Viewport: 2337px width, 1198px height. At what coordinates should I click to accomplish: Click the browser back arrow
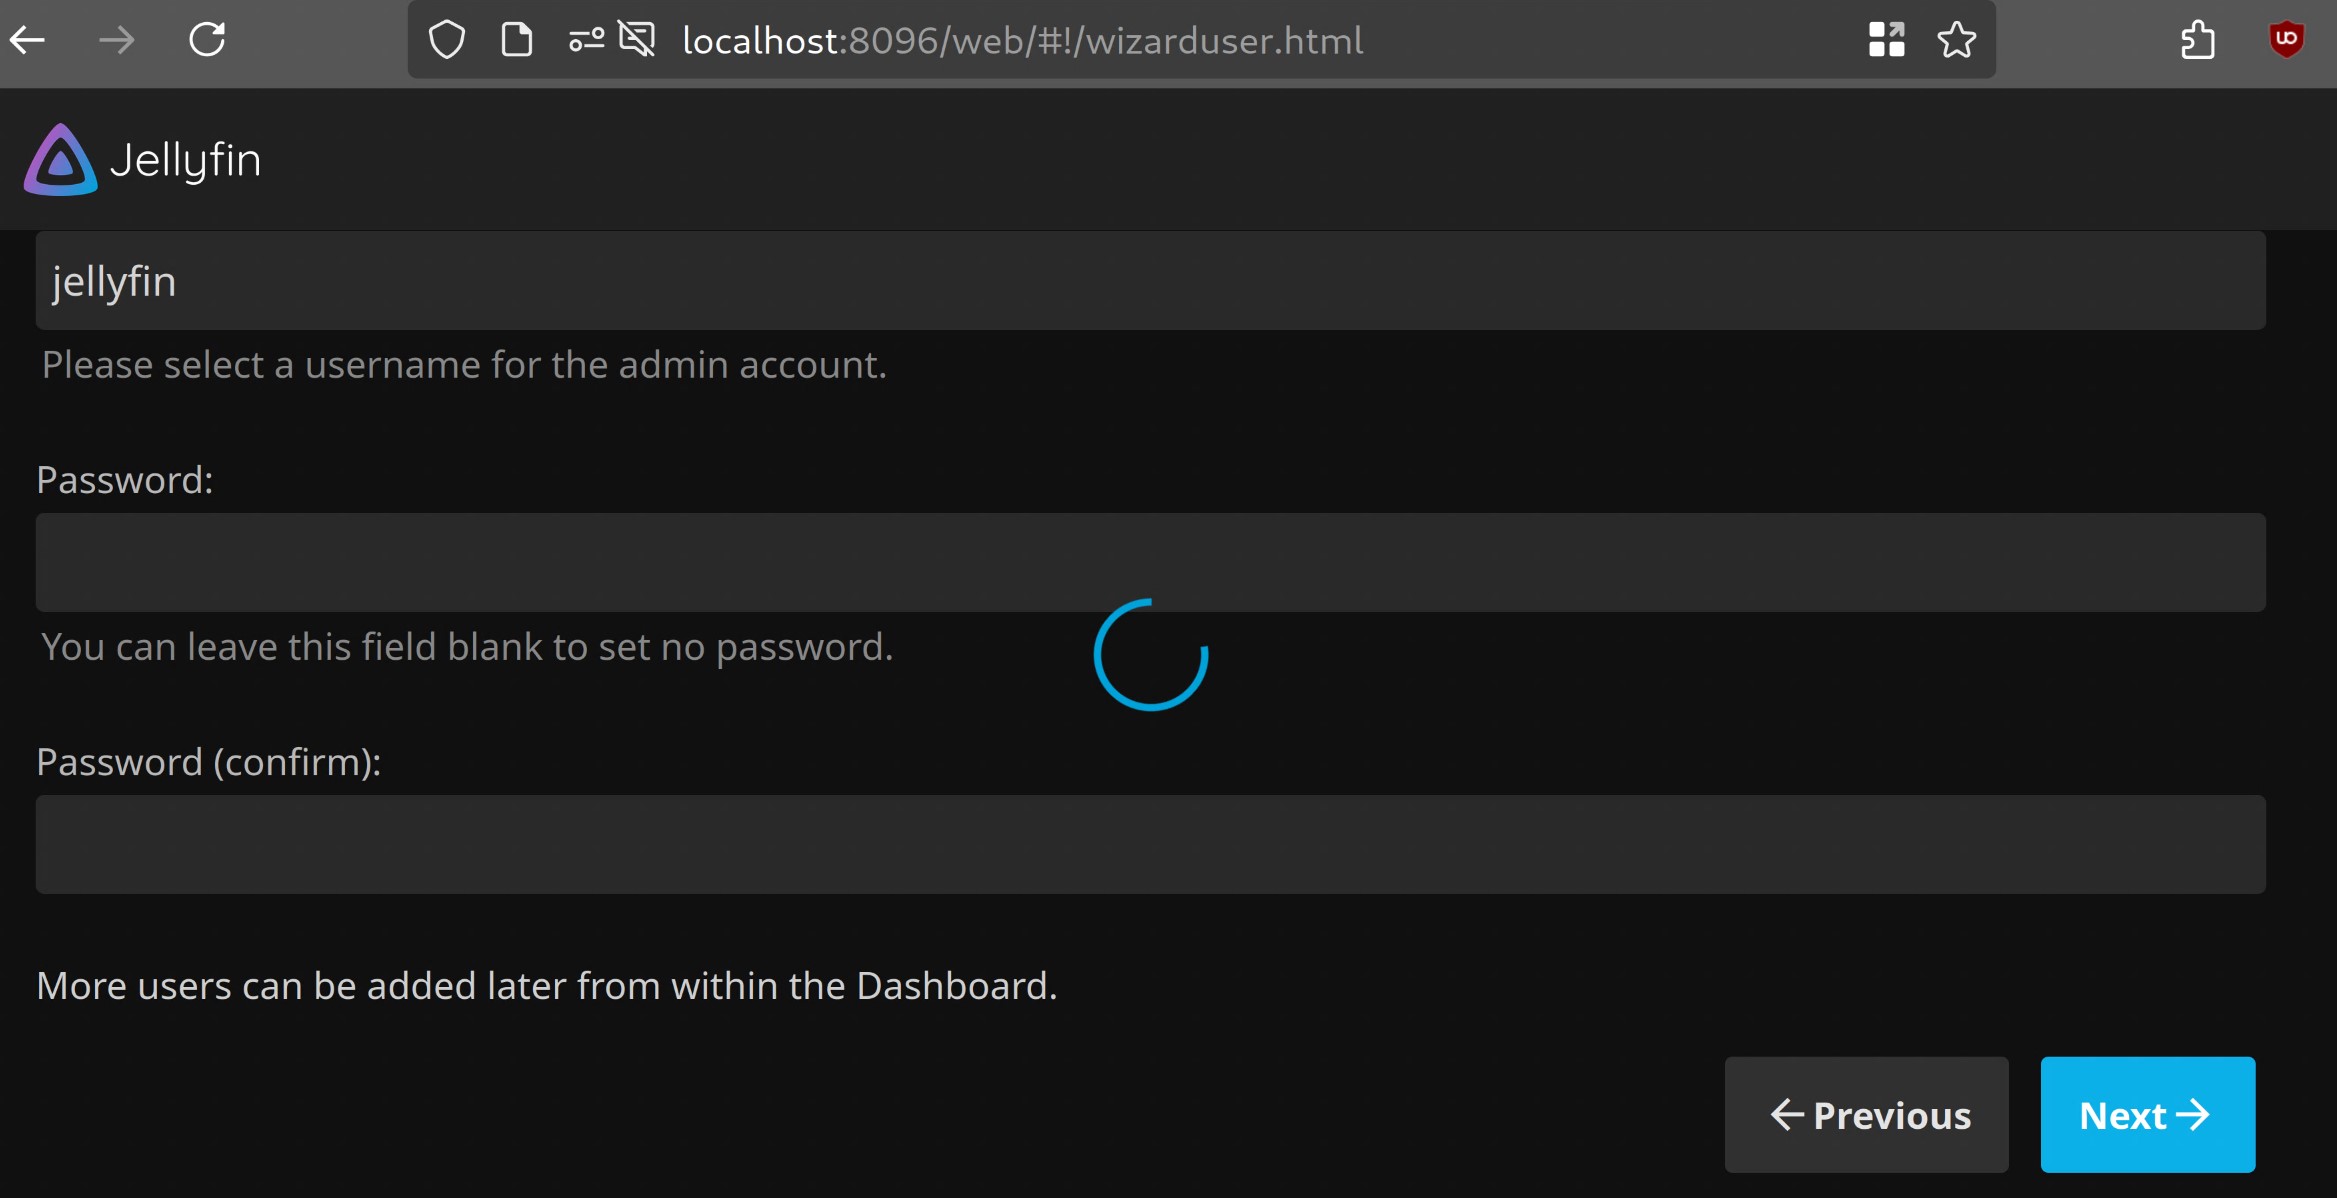tap(28, 40)
